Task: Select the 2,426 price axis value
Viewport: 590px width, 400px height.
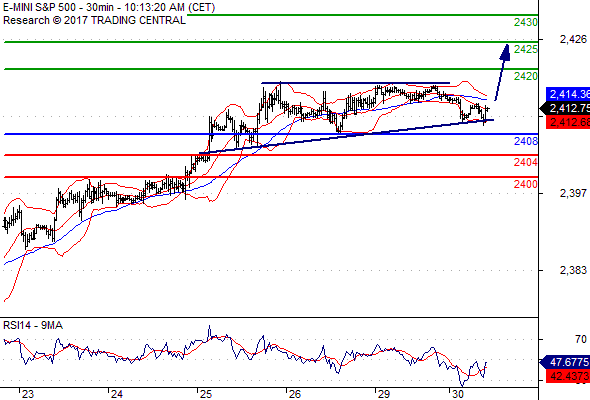Action: (573, 39)
